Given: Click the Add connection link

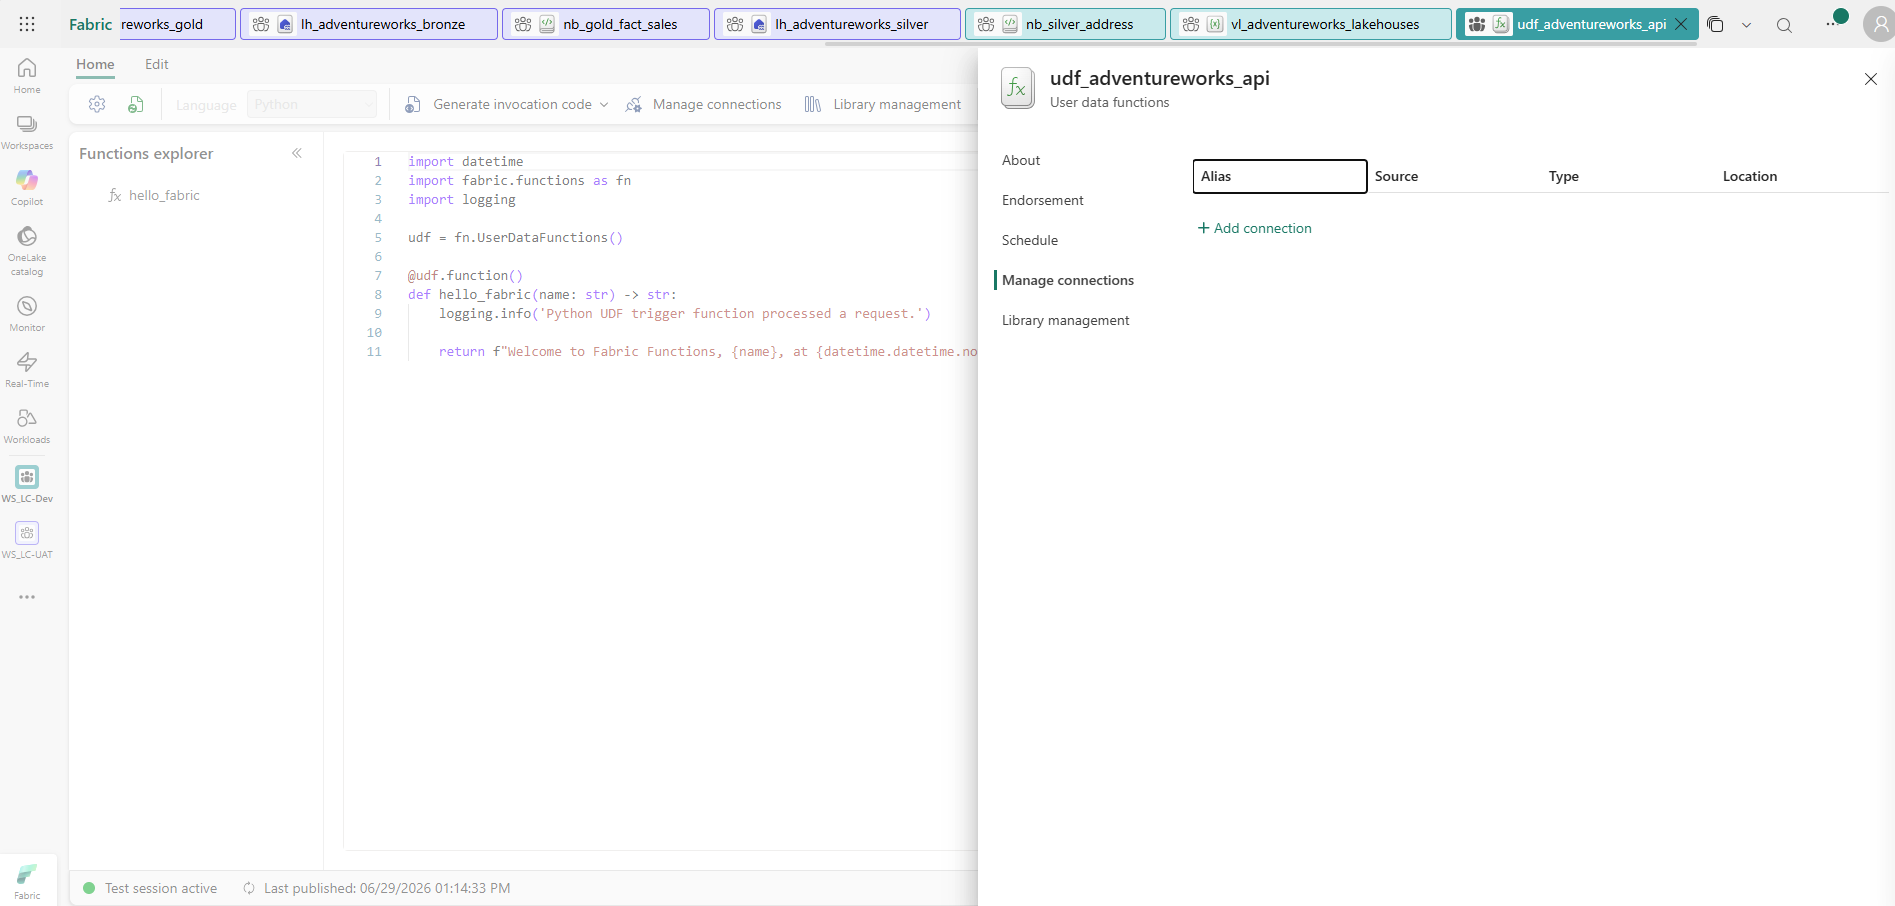Looking at the screenshot, I should point(1255,228).
